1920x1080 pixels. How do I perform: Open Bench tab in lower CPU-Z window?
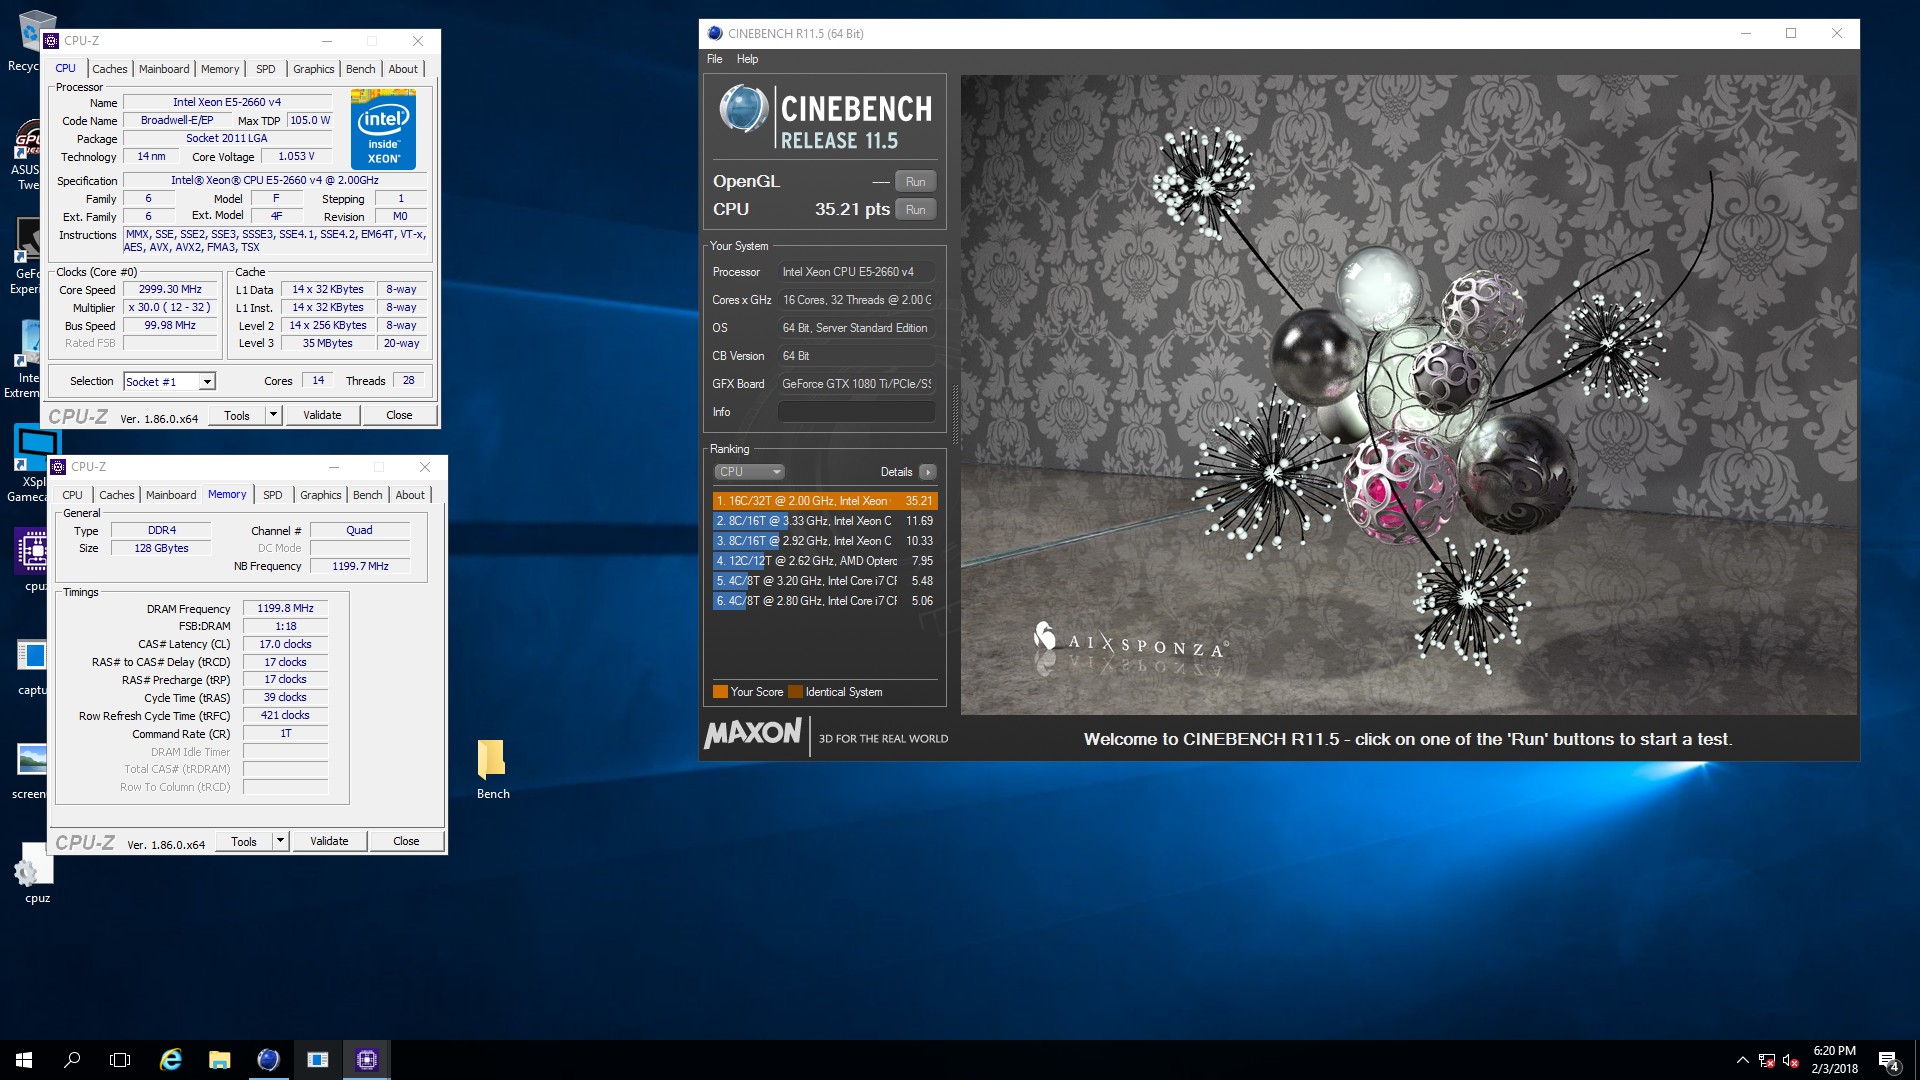pyautogui.click(x=367, y=495)
